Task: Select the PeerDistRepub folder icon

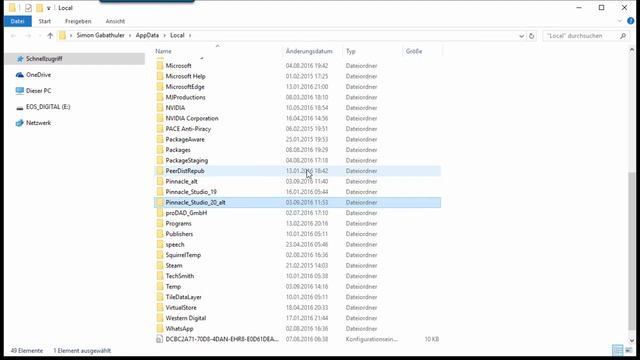Action: point(160,171)
